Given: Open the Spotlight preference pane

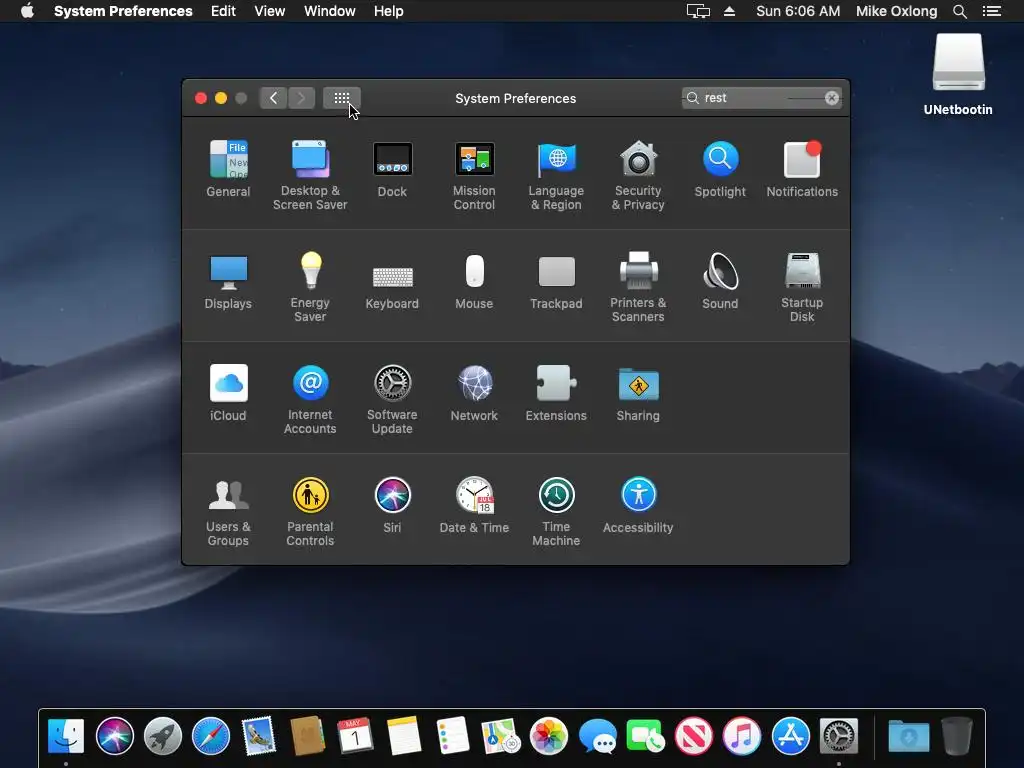Looking at the screenshot, I should coord(720,168).
